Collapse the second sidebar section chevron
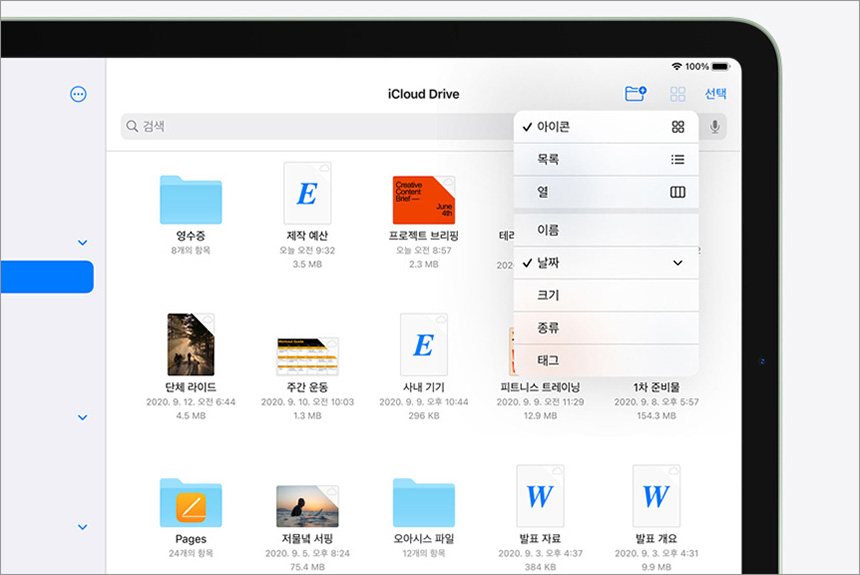Screen dimensions: 860x575 (x=83, y=418)
